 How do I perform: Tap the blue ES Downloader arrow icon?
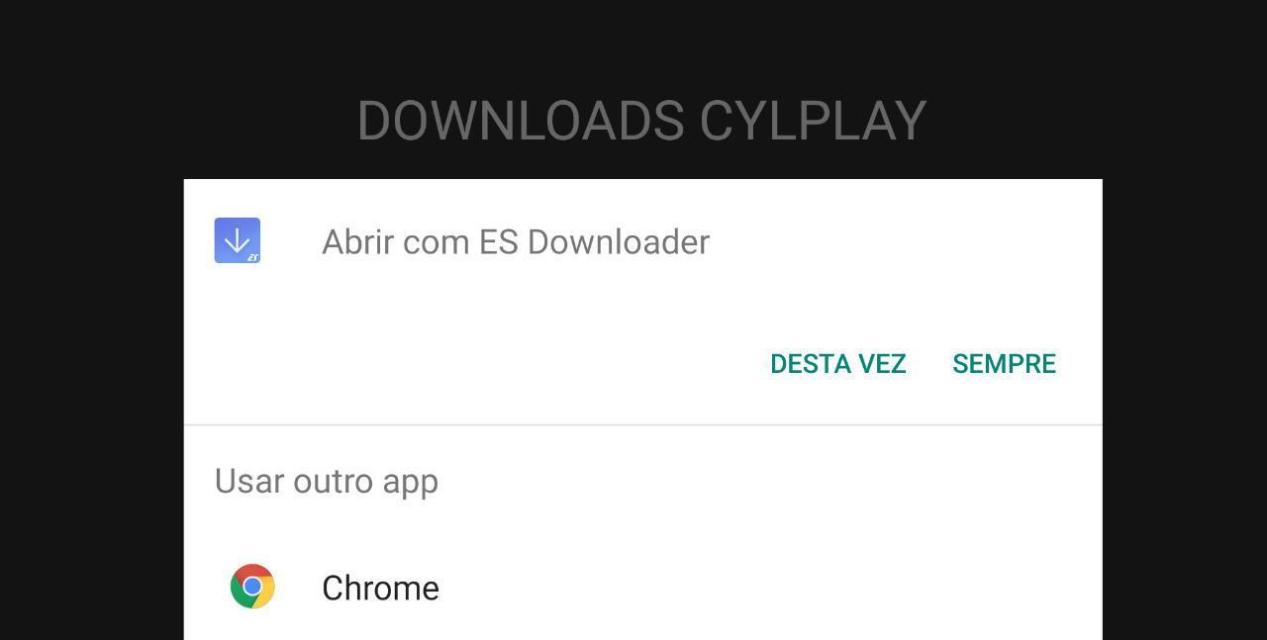click(237, 240)
